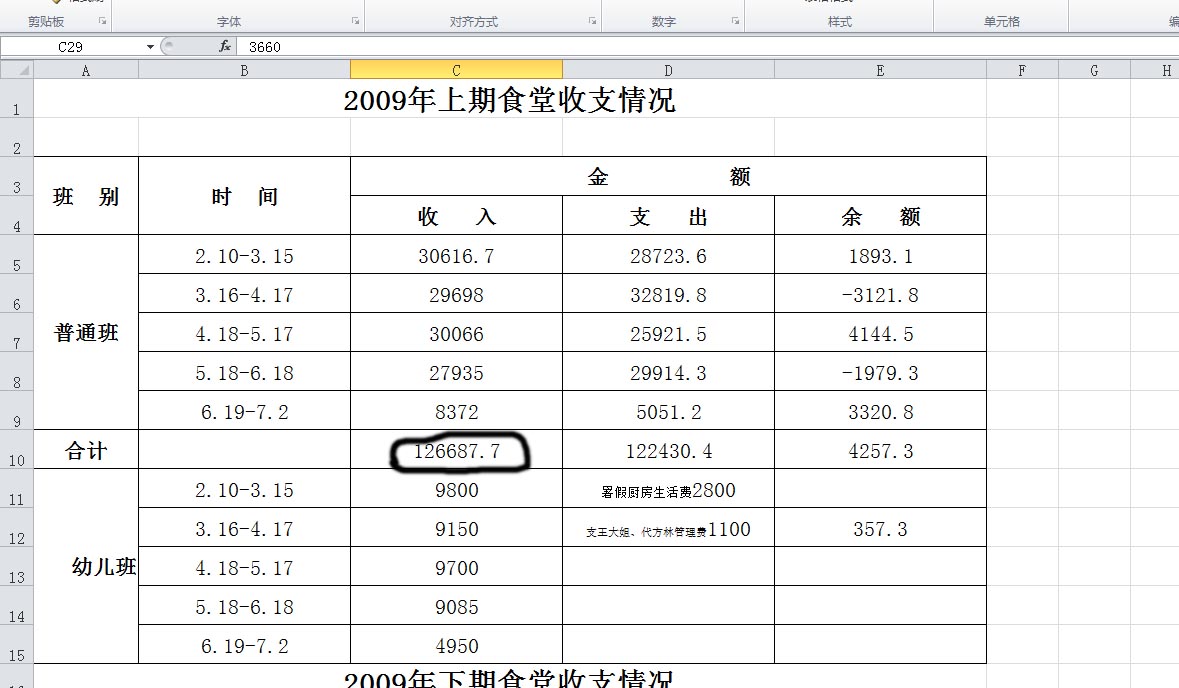The height and width of the screenshot is (688, 1179).
Task: Click the title cell 2009年上期食堂收支情况
Action: tap(509, 100)
